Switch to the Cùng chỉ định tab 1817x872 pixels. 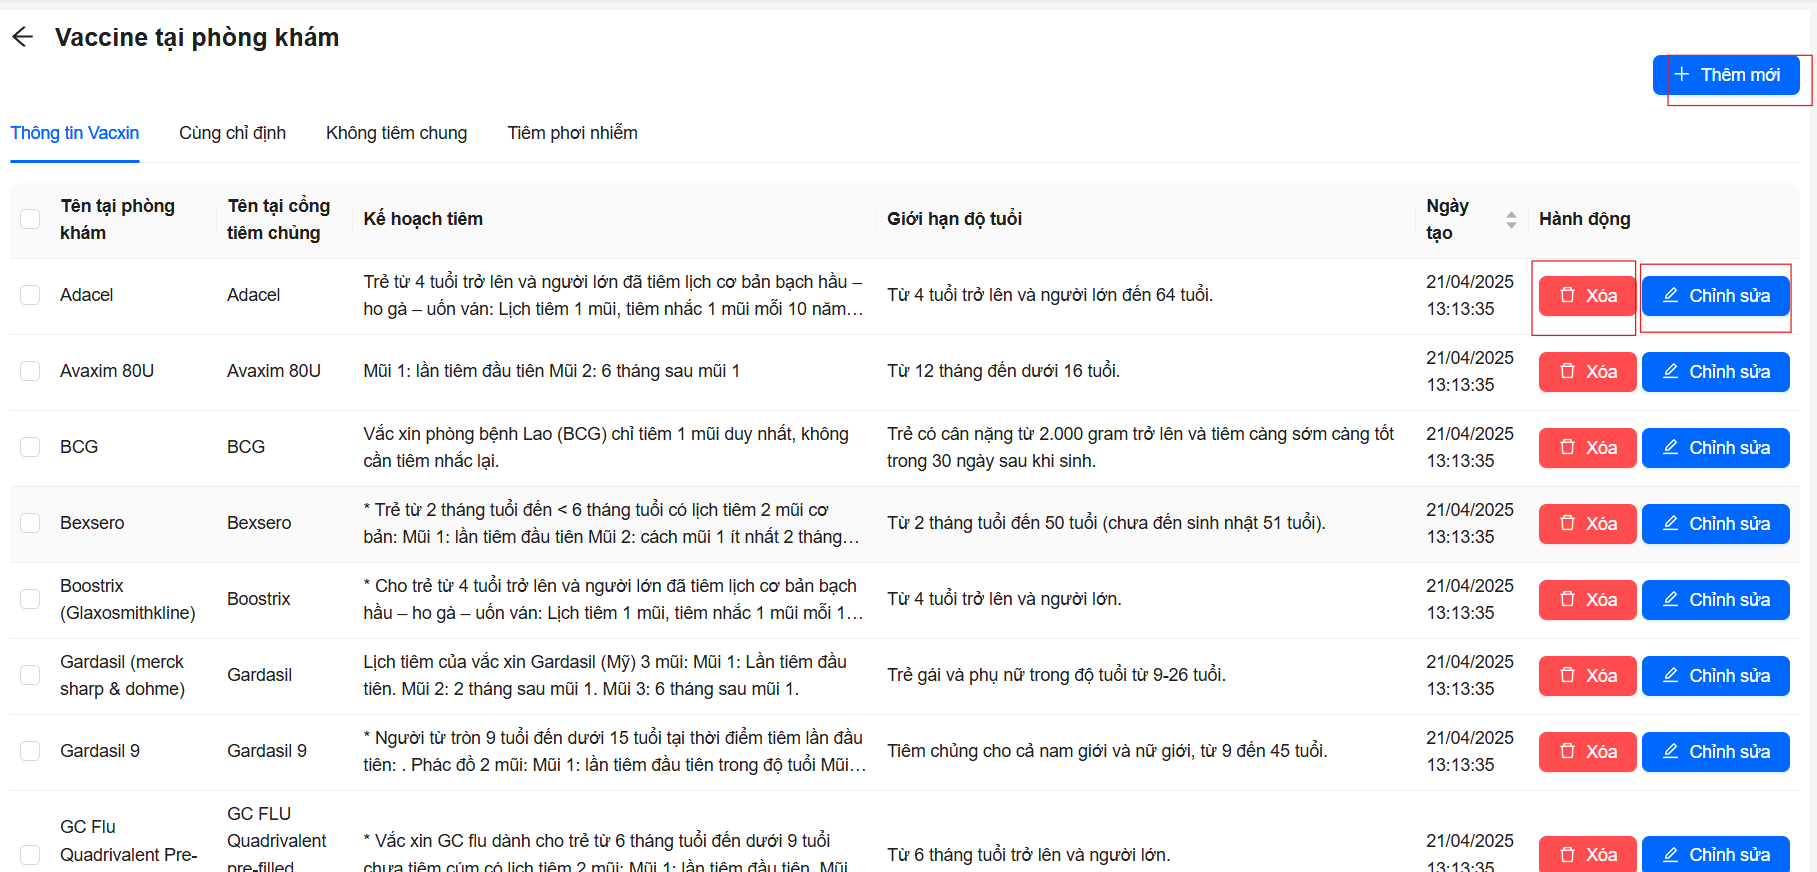tap(232, 133)
